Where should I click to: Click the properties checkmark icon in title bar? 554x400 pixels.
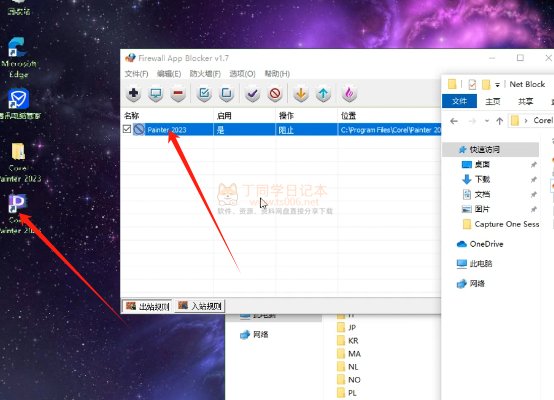coord(472,84)
